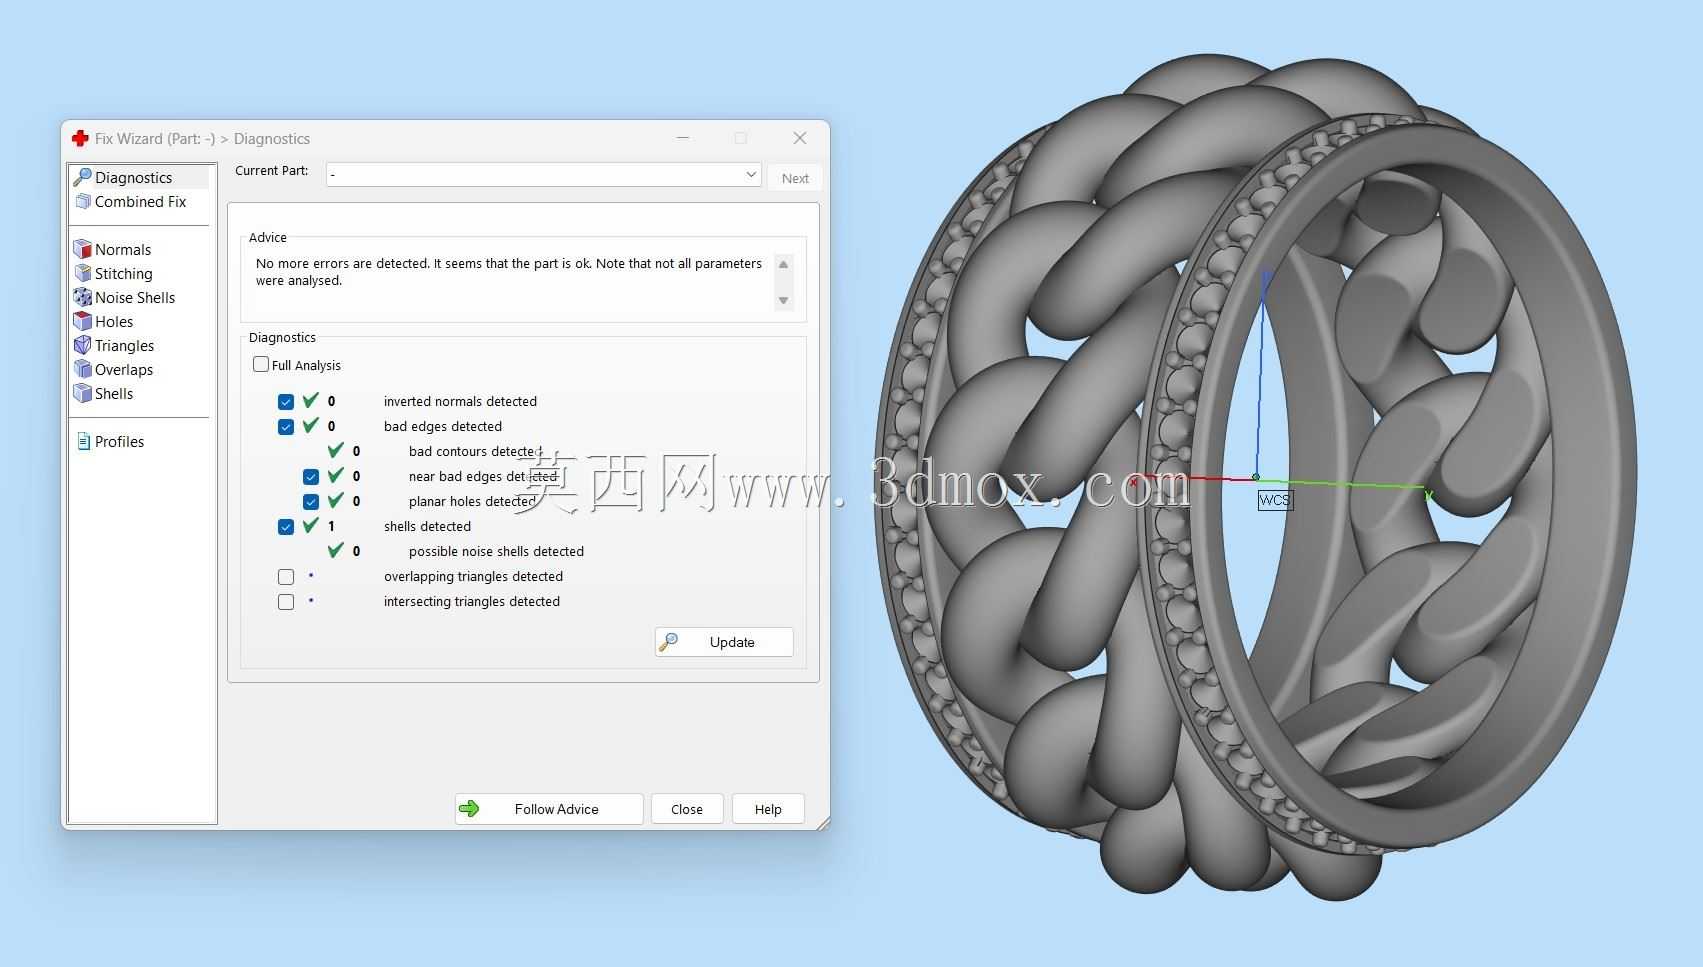Click the Close button at dialog bottom
1703x967 pixels.
tap(687, 809)
